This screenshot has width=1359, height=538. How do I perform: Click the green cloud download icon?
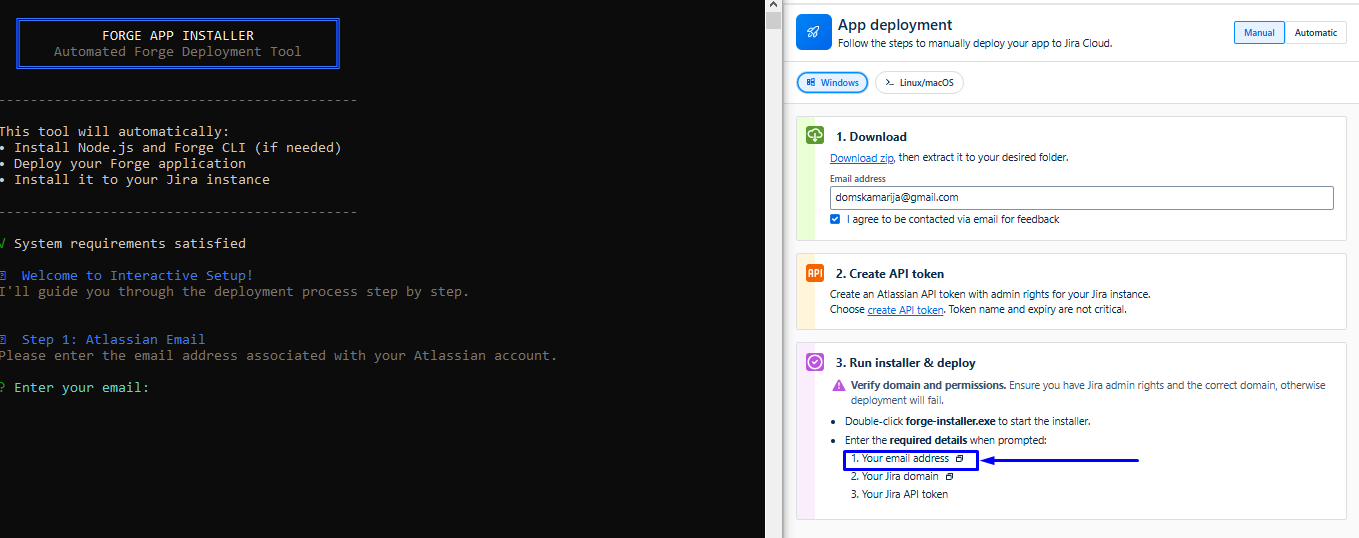click(815, 136)
